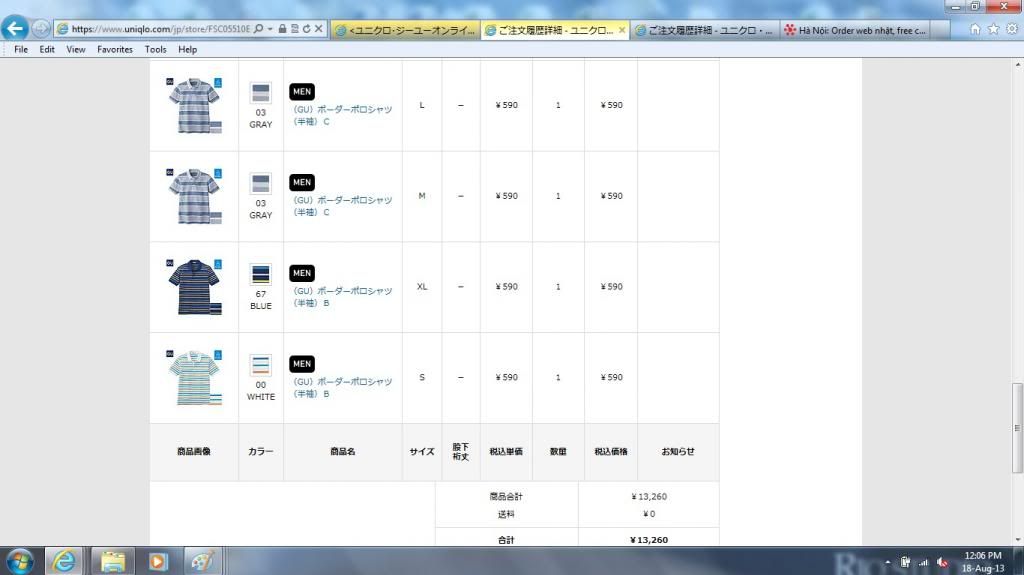Click the network signal tray icon
Screen dimensions: 1024x575
click(923, 562)
